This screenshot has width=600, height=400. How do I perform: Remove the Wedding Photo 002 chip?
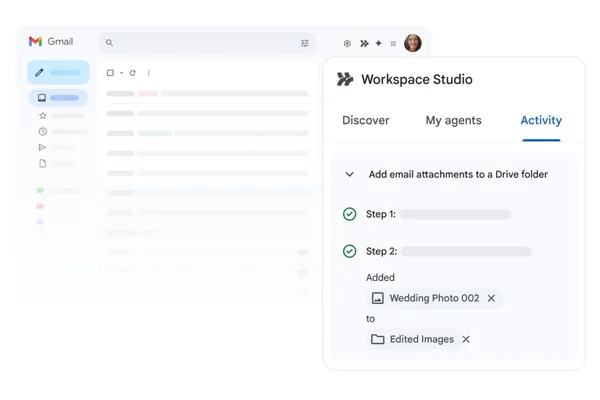(491, 298)
